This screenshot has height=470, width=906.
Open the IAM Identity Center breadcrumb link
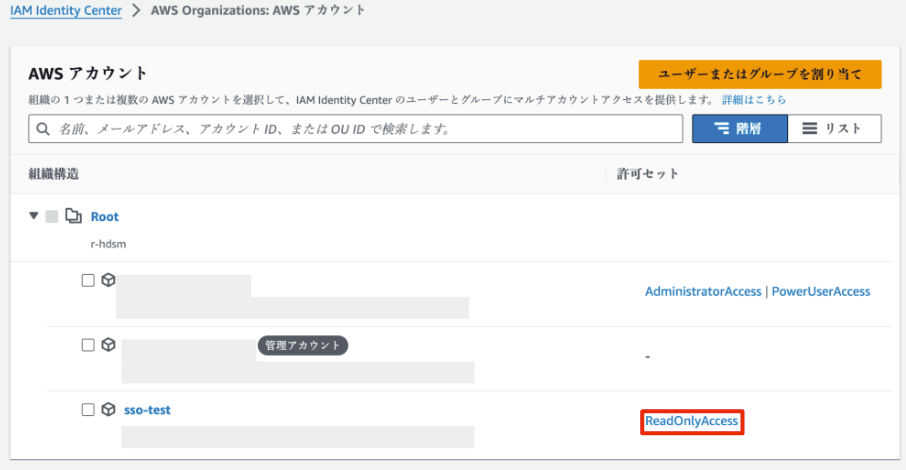[66, 10]
